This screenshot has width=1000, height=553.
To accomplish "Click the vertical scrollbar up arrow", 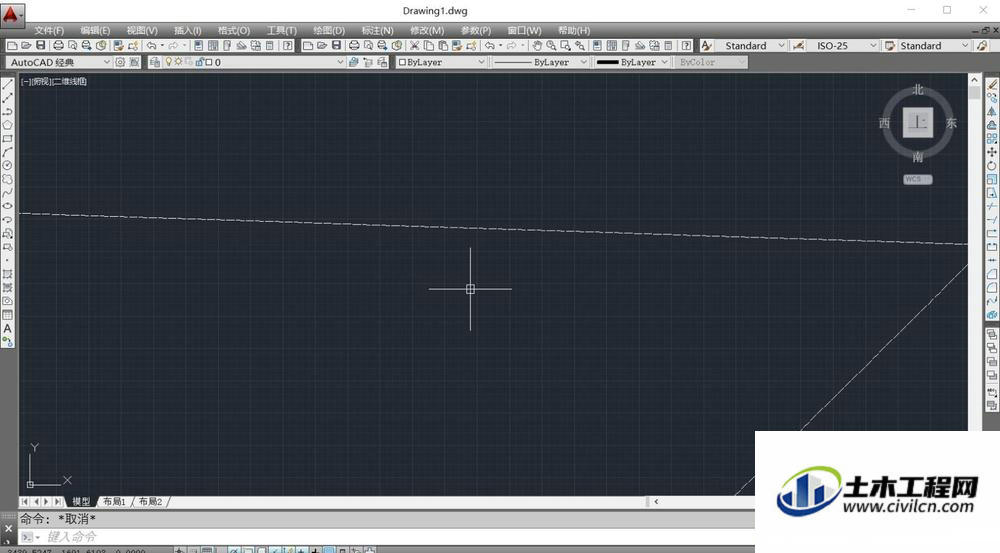I will click(x=974, y=80).
